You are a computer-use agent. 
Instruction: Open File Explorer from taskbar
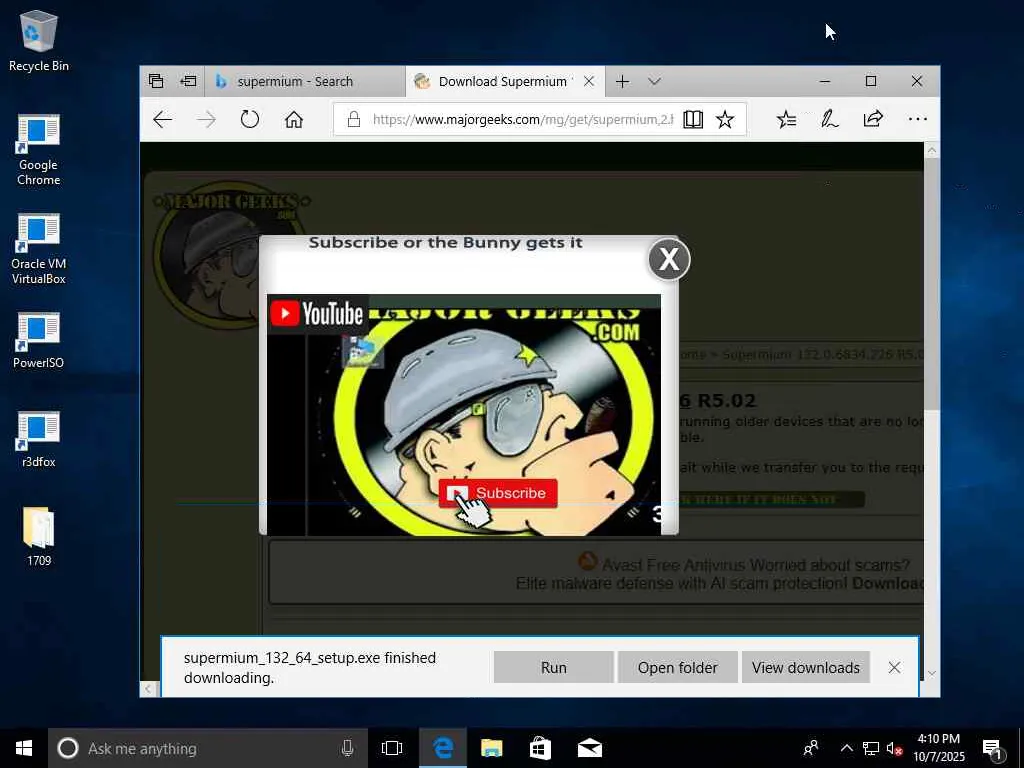tap(491, 748)
